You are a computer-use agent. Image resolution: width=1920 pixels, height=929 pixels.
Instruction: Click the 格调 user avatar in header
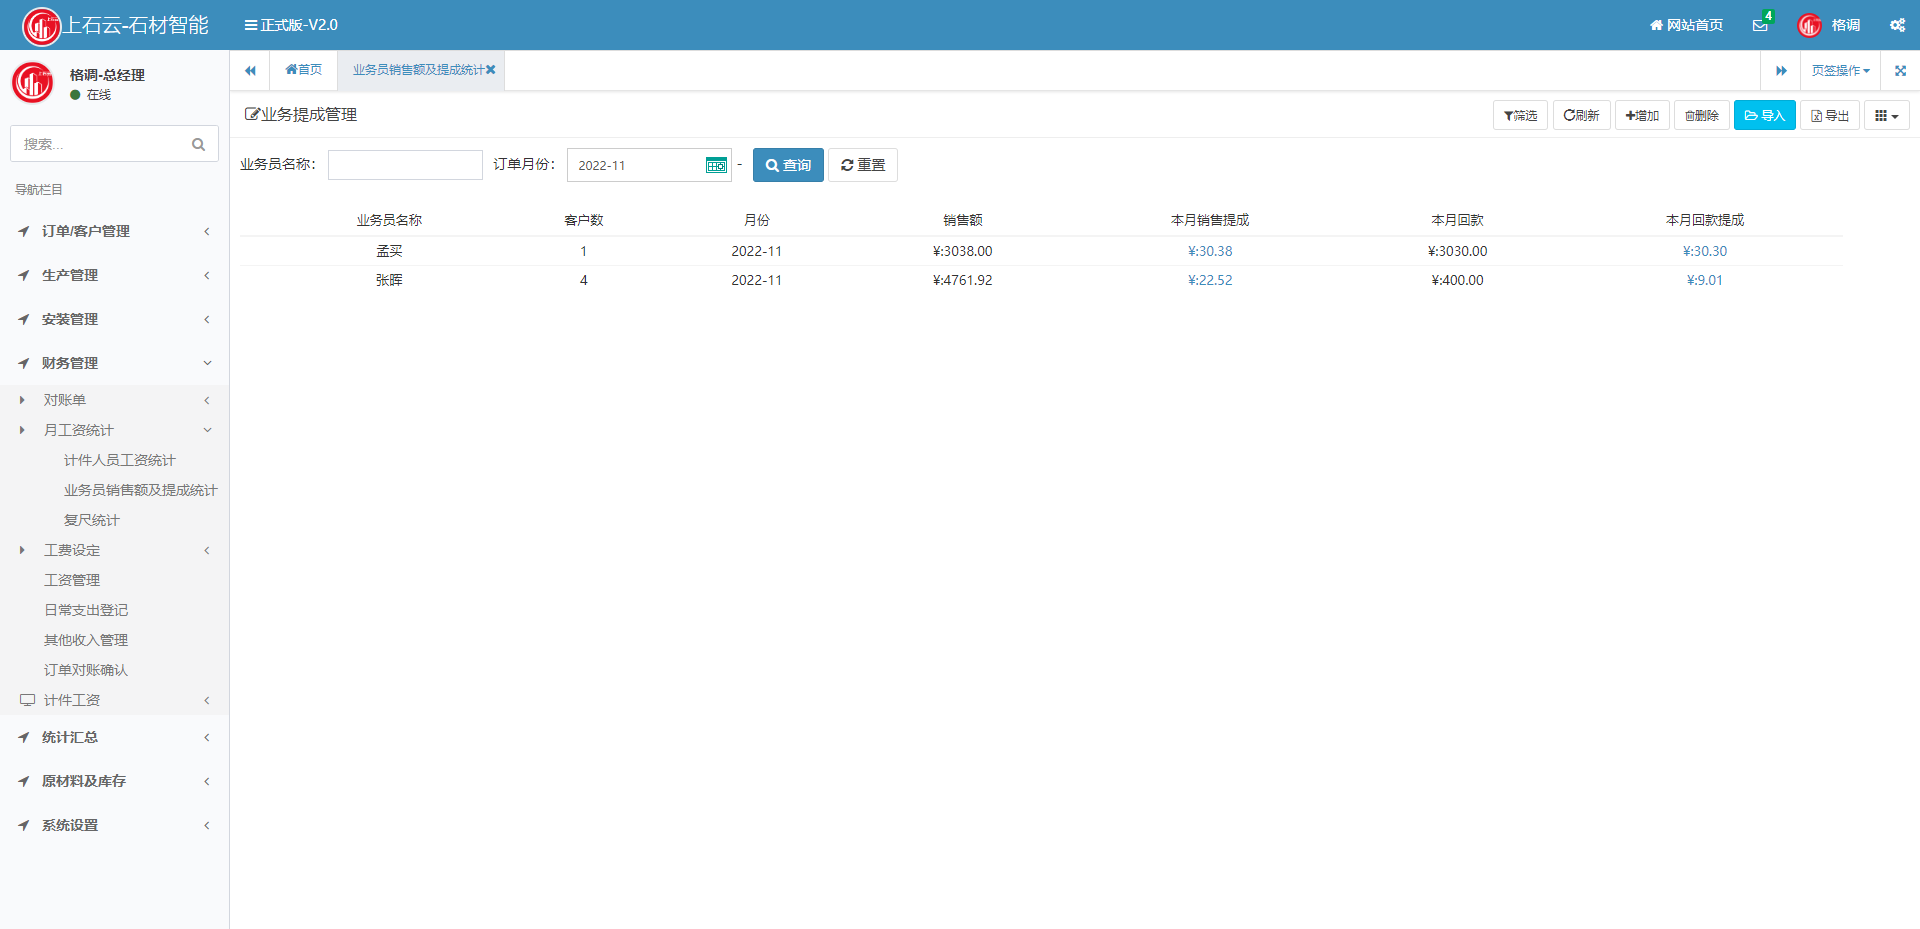1809,25
